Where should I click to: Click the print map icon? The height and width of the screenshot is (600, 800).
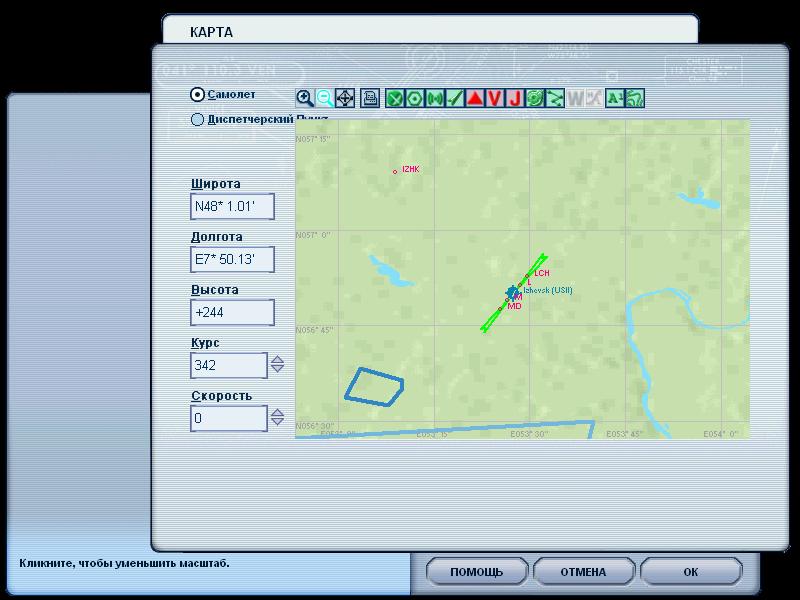coord(370,98)
